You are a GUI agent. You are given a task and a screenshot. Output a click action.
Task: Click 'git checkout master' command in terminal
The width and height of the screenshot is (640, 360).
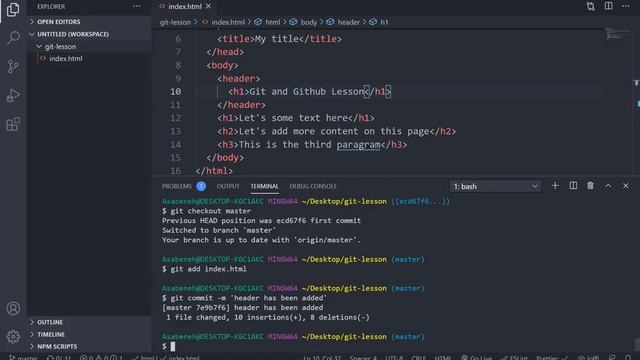pyautogui.click(x=211, y=211)
